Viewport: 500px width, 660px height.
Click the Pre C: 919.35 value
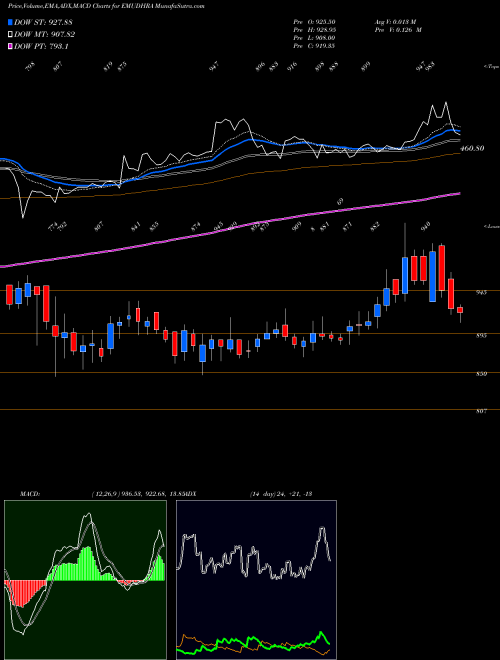pyautogui.click(x=314, y=46)
